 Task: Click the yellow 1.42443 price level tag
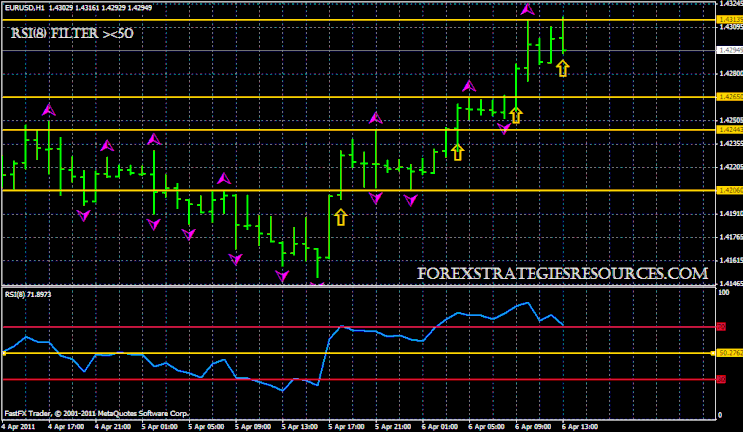tap(730, 130)
